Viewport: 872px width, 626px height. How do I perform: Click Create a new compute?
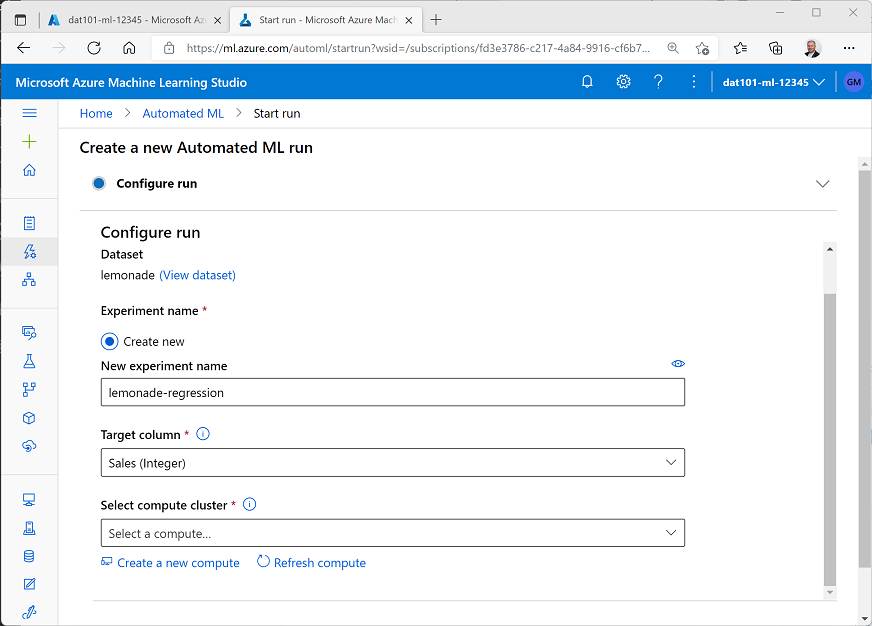[x=169, y=562]
